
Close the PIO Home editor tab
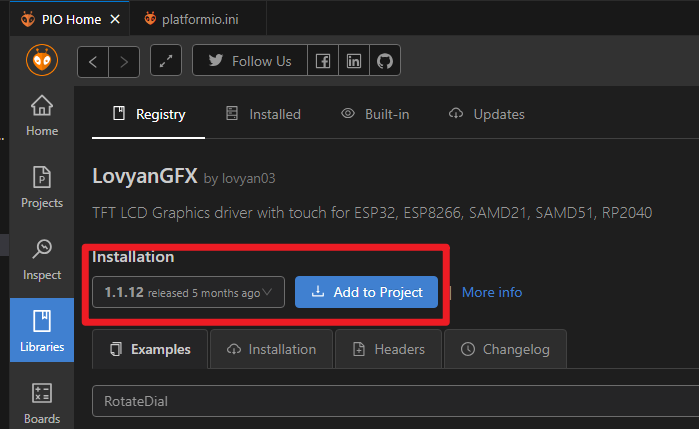[115, 19]
